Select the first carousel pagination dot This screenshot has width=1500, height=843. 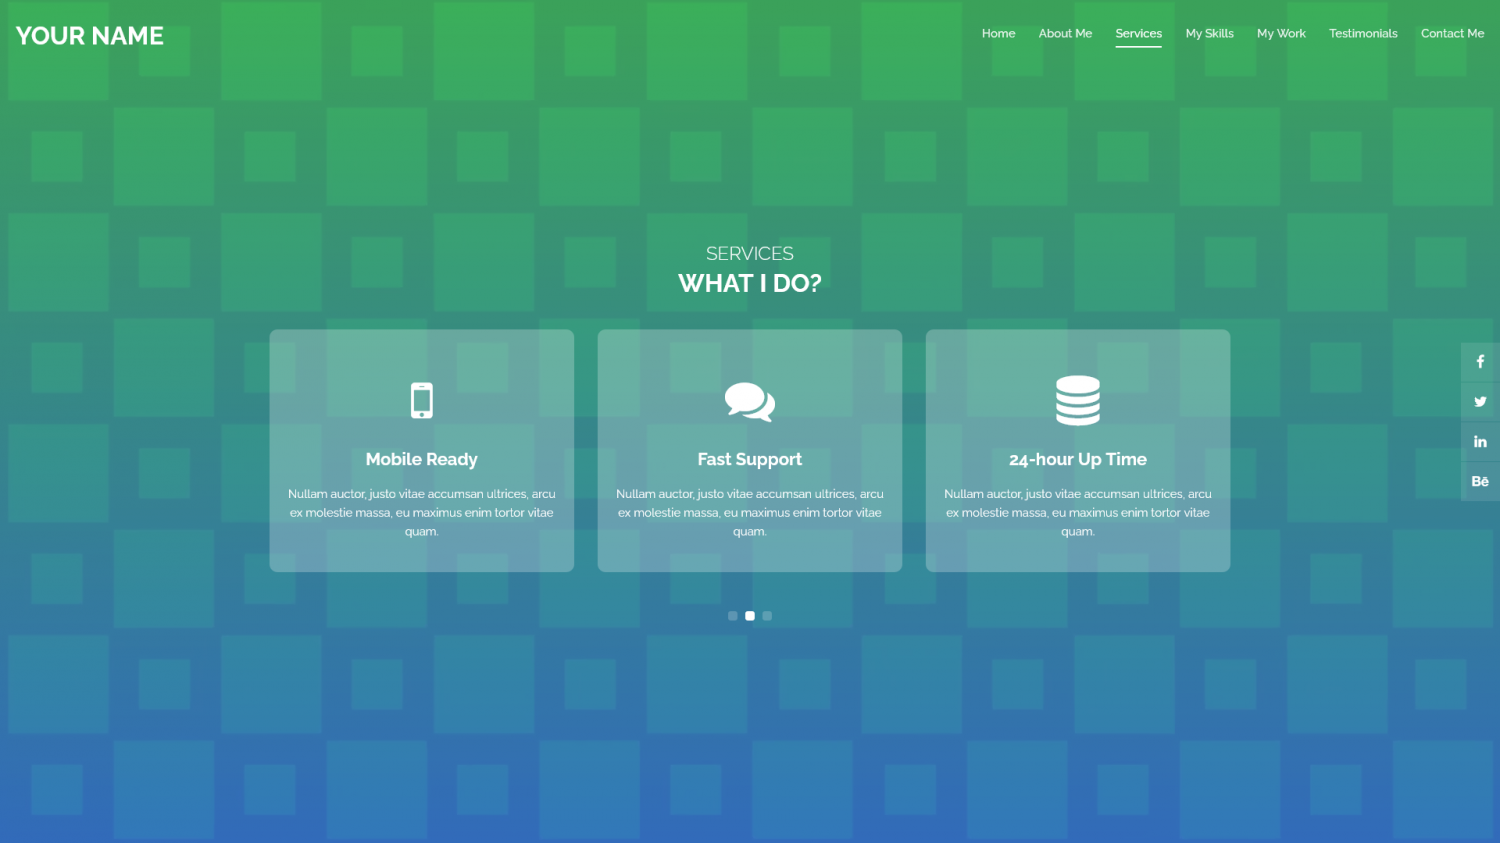[733, 616]
